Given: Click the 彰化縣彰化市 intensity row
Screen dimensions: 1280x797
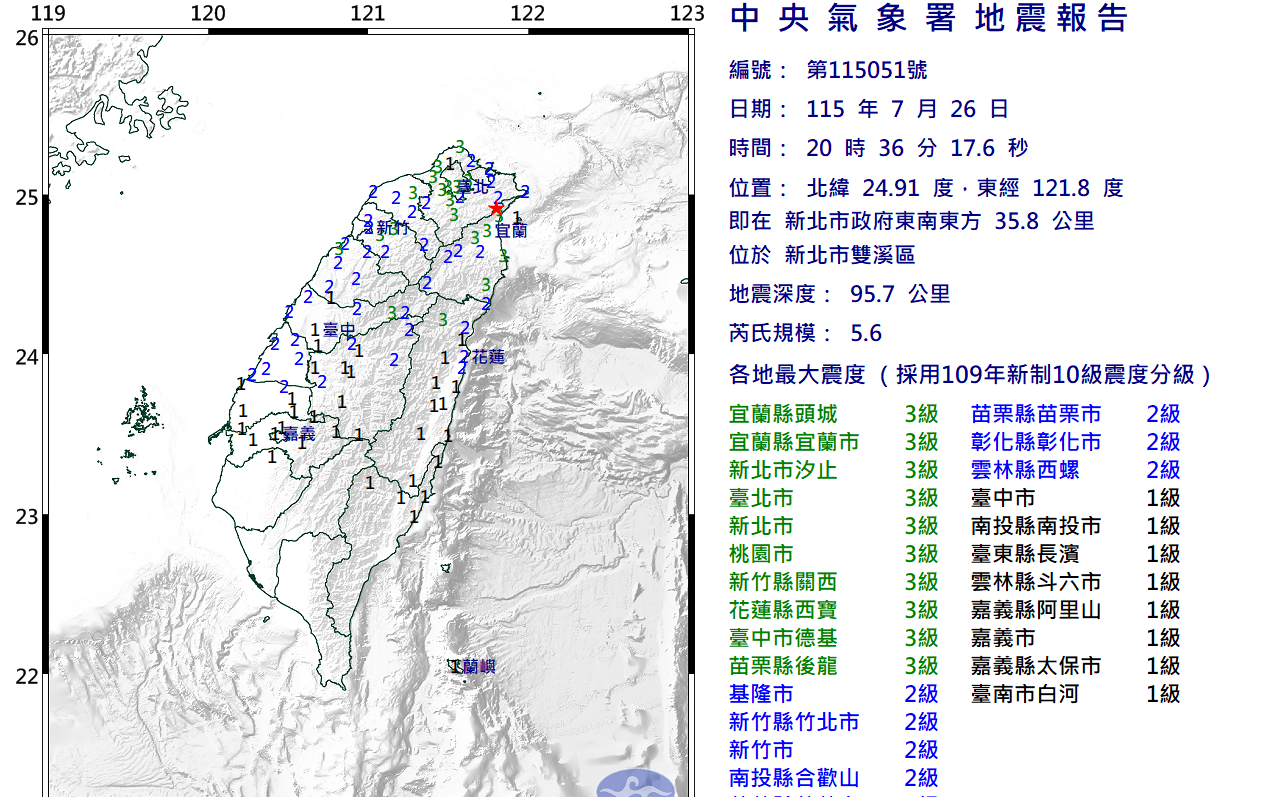Looking at the screenshot, I should (1076, 442).
